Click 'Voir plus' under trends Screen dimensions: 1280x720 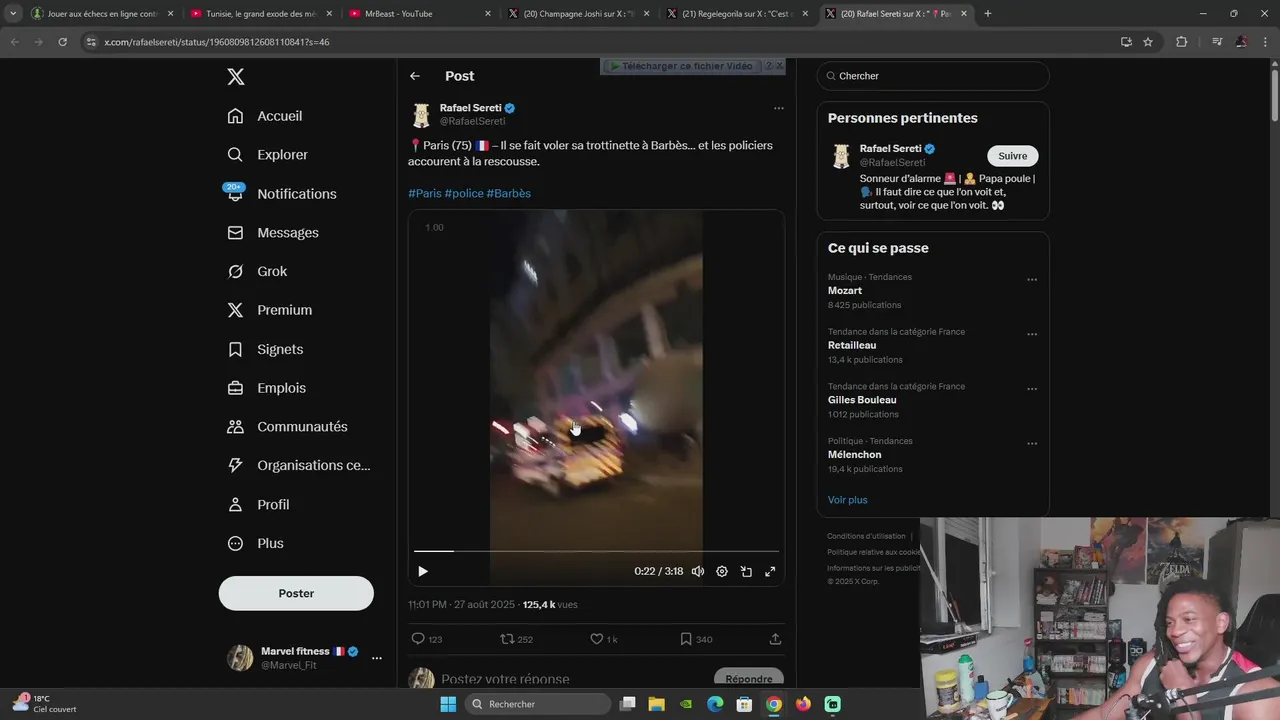(847, 500)
